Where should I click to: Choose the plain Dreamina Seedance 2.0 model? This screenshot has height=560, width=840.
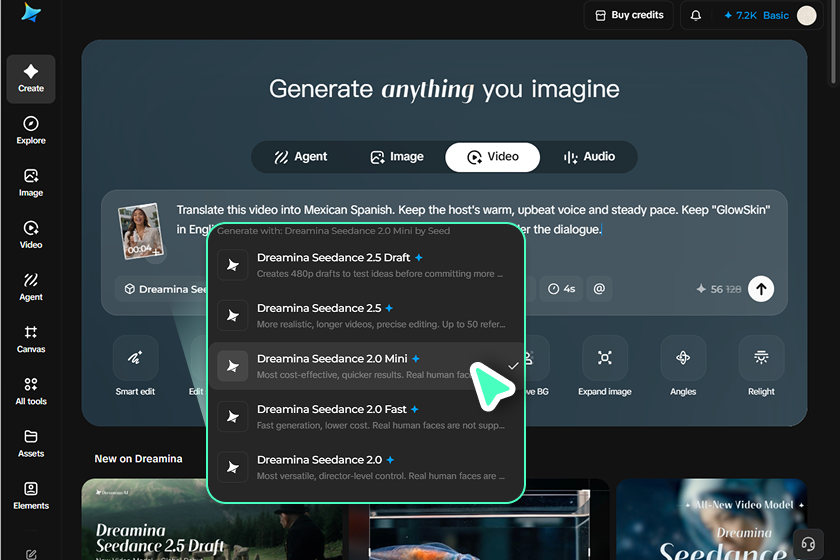pos(365,467)
